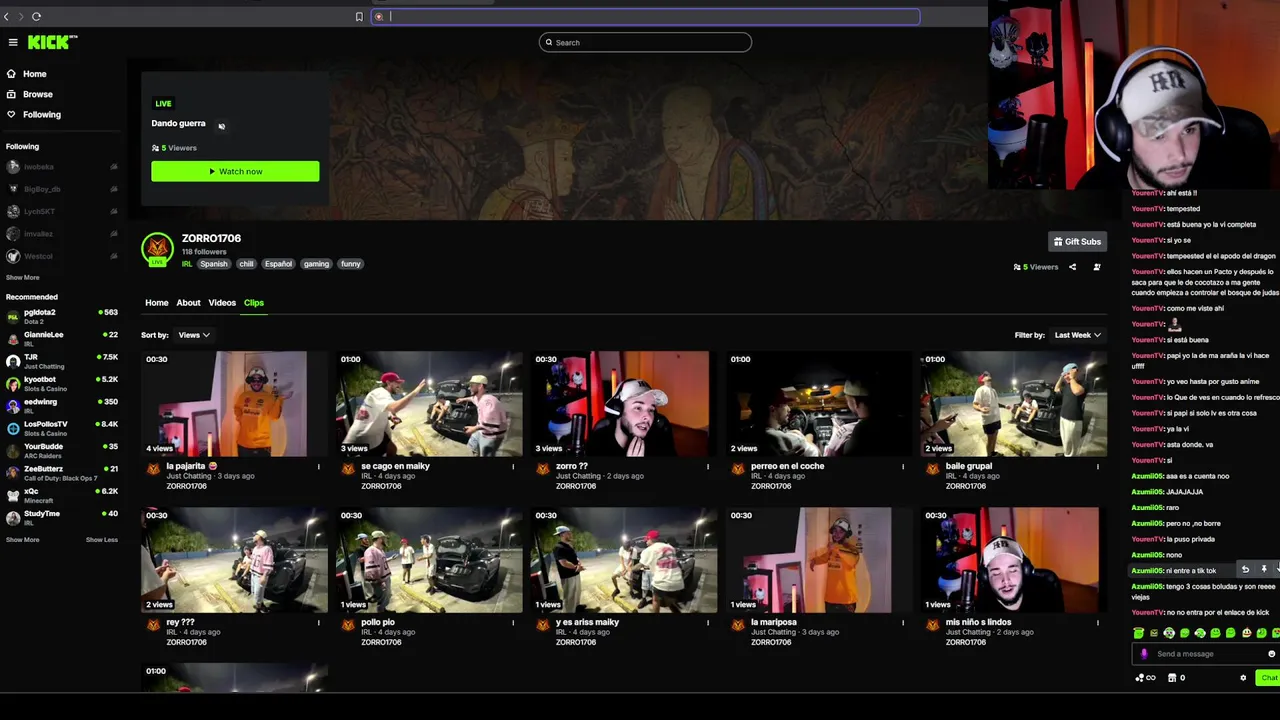Select the funny tag
Image resolution: width=1280 pixels, height=720 pixels.
350,264
